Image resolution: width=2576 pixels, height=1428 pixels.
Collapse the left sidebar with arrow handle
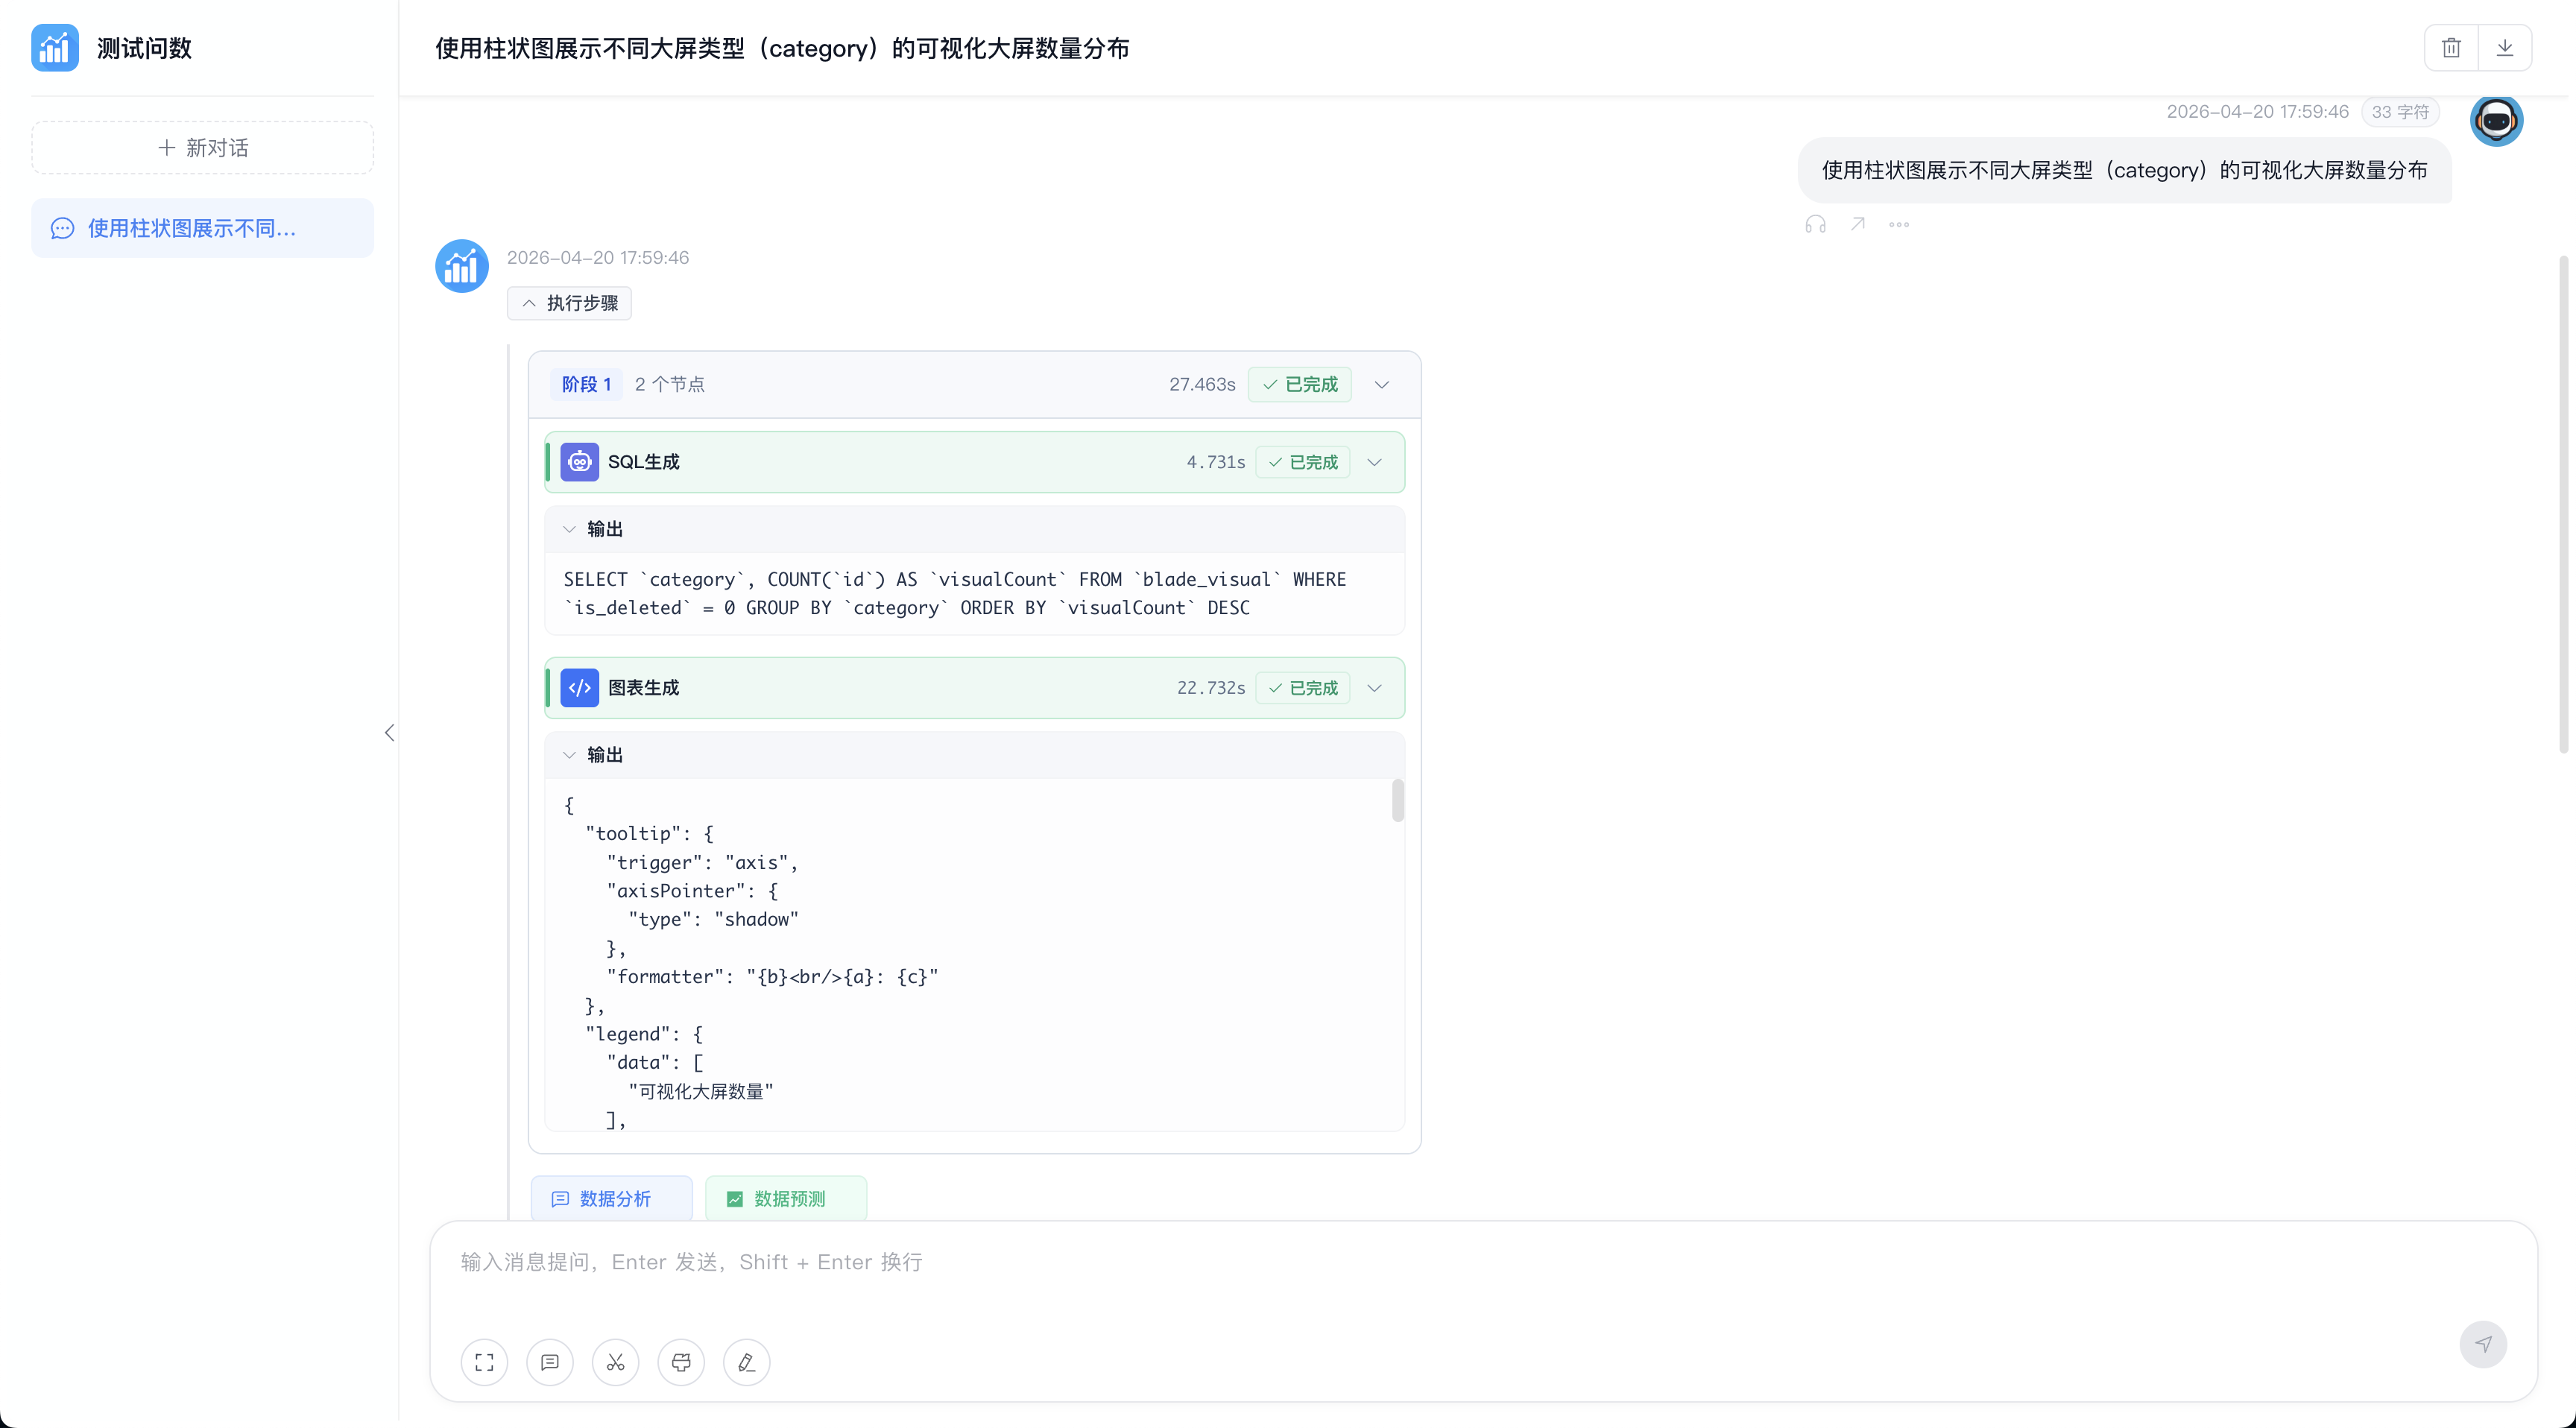tap(389, 733)
